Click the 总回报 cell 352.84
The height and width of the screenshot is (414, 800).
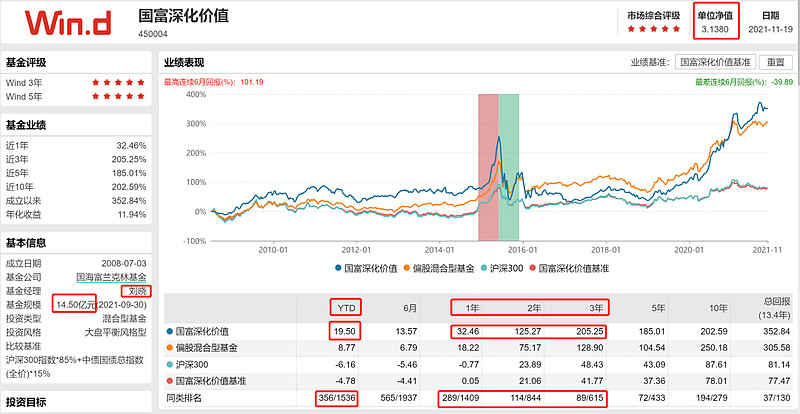tap(777, 332)
